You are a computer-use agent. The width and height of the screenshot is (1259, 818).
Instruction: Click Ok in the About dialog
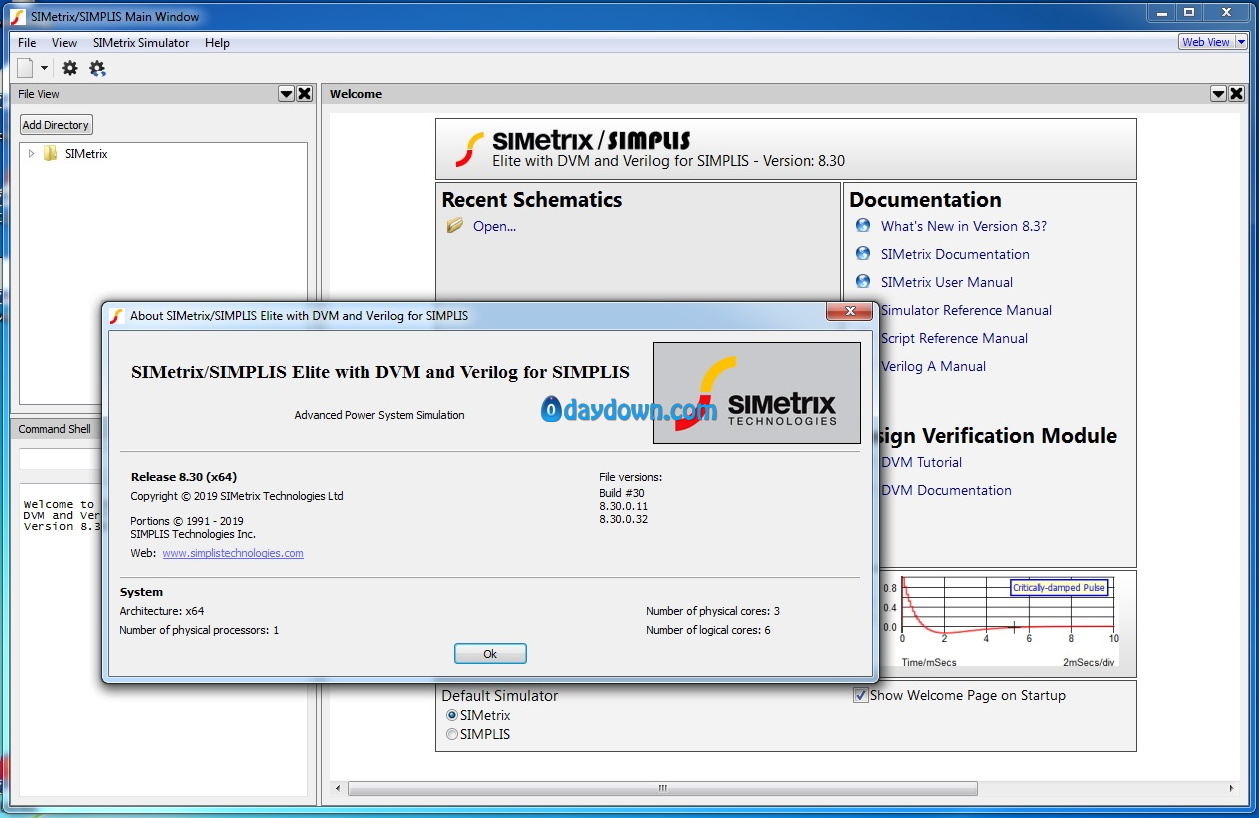pos(490,654)
